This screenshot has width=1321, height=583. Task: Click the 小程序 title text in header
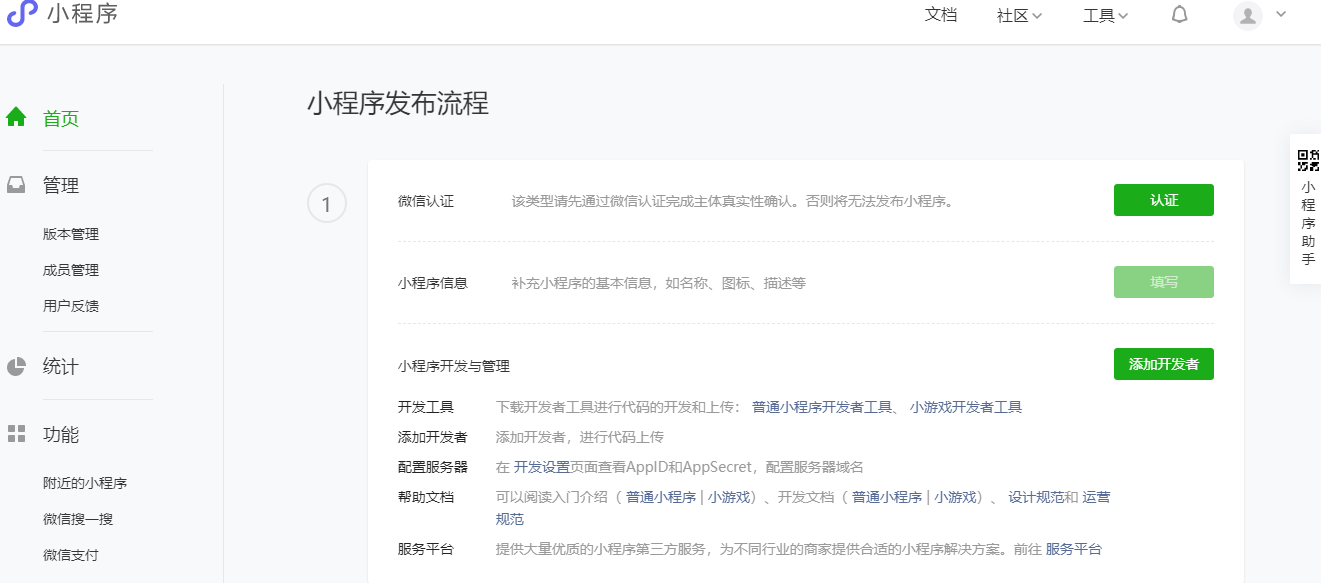pyautogui.click(x=82, y=14)
